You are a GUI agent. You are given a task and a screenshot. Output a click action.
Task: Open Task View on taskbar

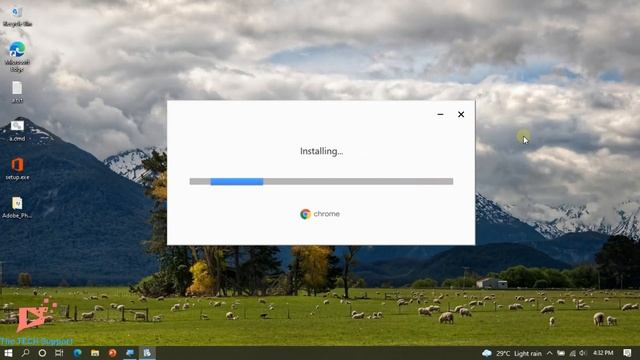point(59,353)
